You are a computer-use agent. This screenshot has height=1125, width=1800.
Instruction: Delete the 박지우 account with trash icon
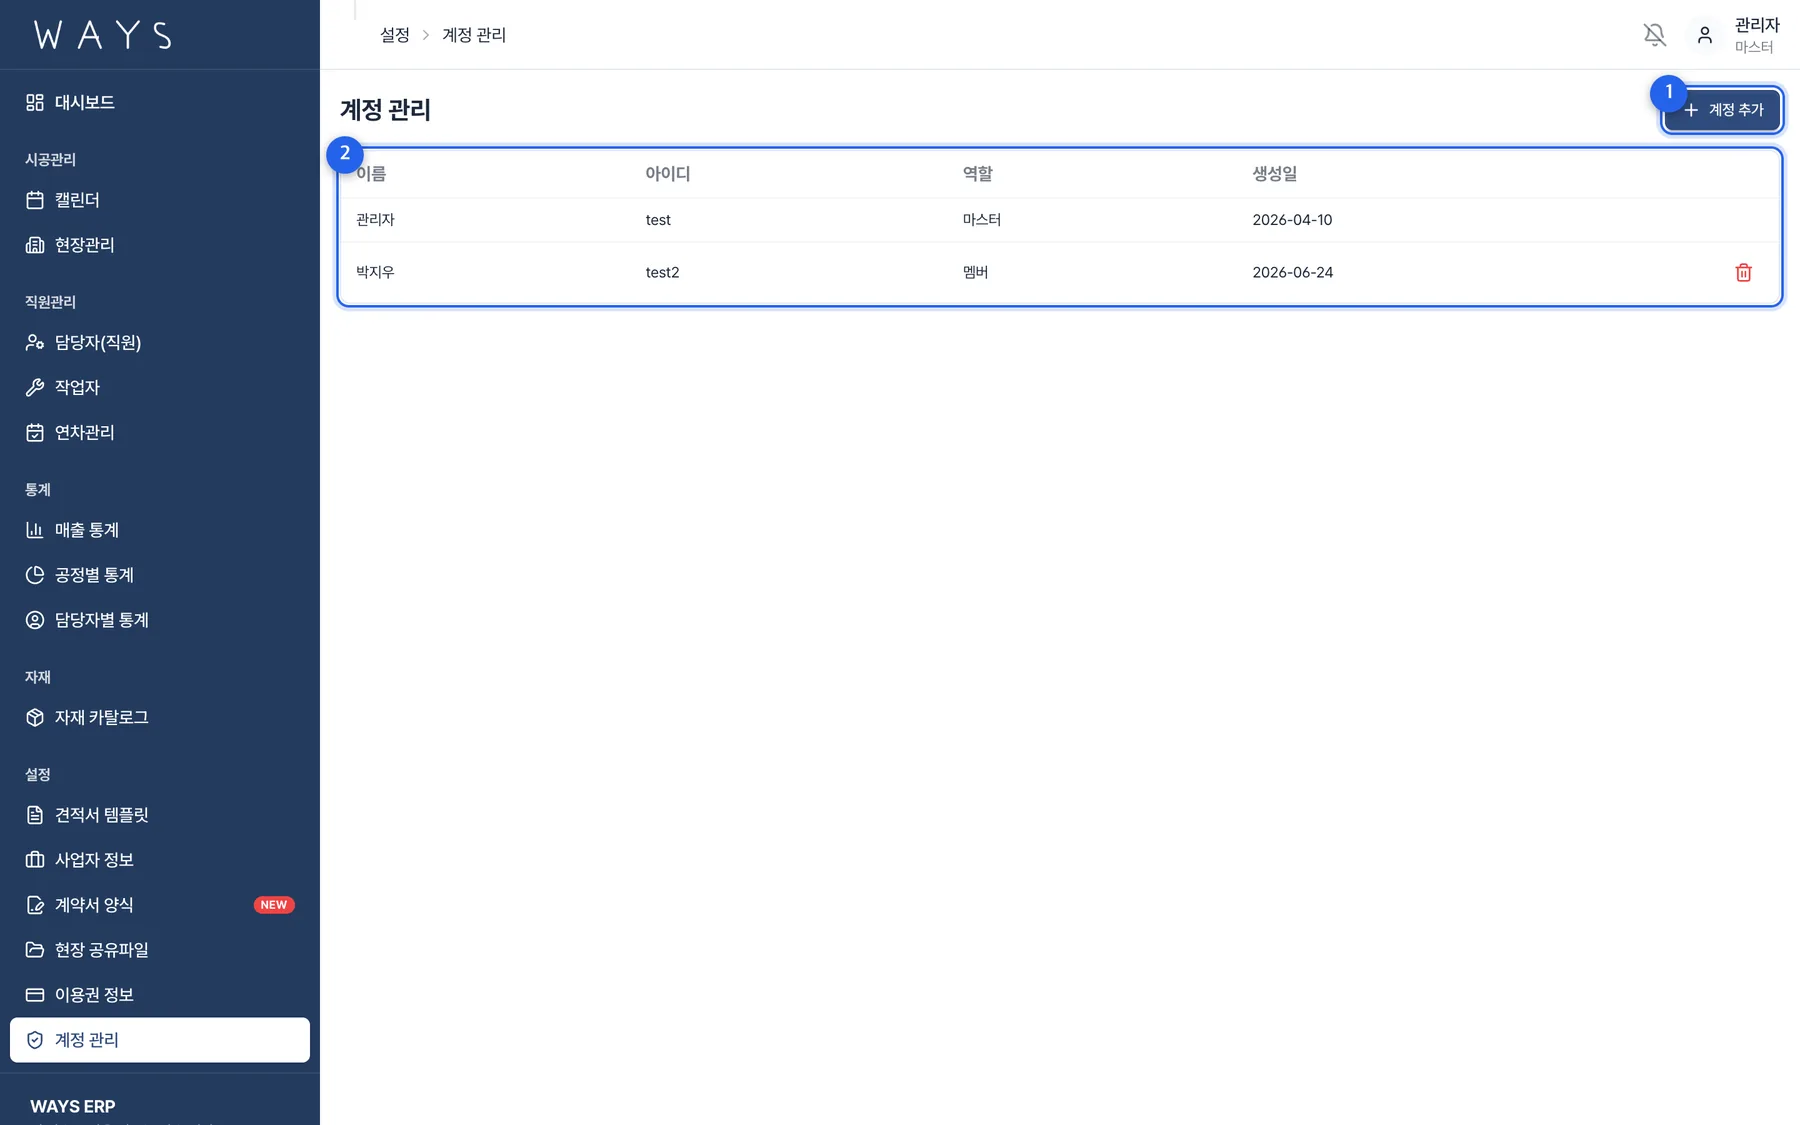1743,272
